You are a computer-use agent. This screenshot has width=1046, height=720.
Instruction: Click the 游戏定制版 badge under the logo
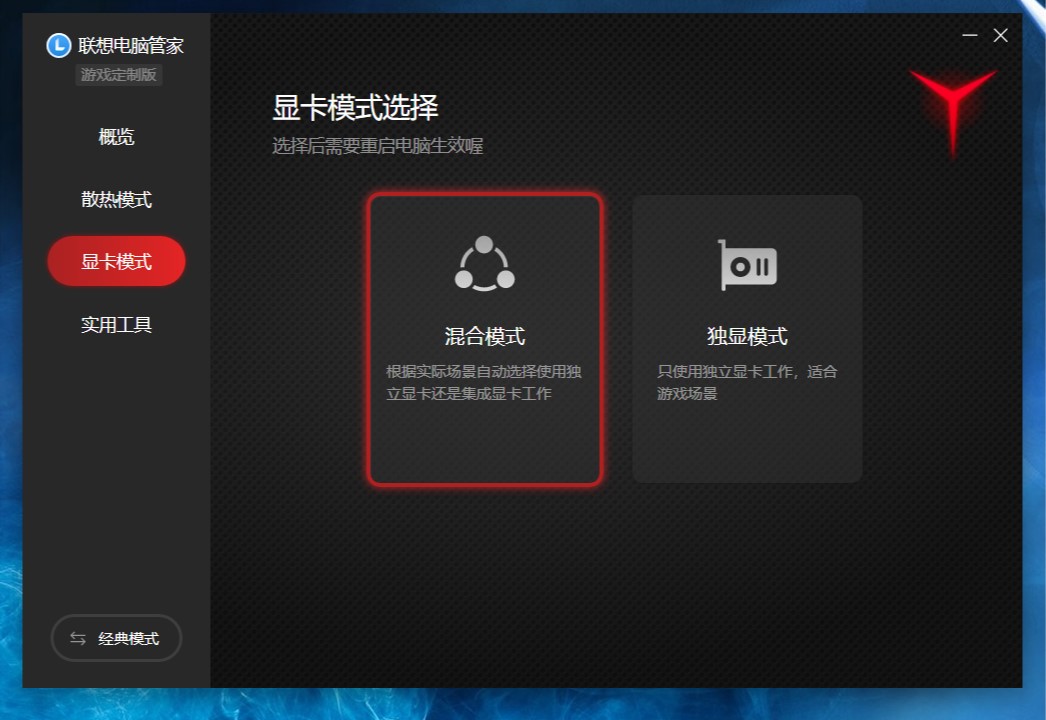click(118, 75)
